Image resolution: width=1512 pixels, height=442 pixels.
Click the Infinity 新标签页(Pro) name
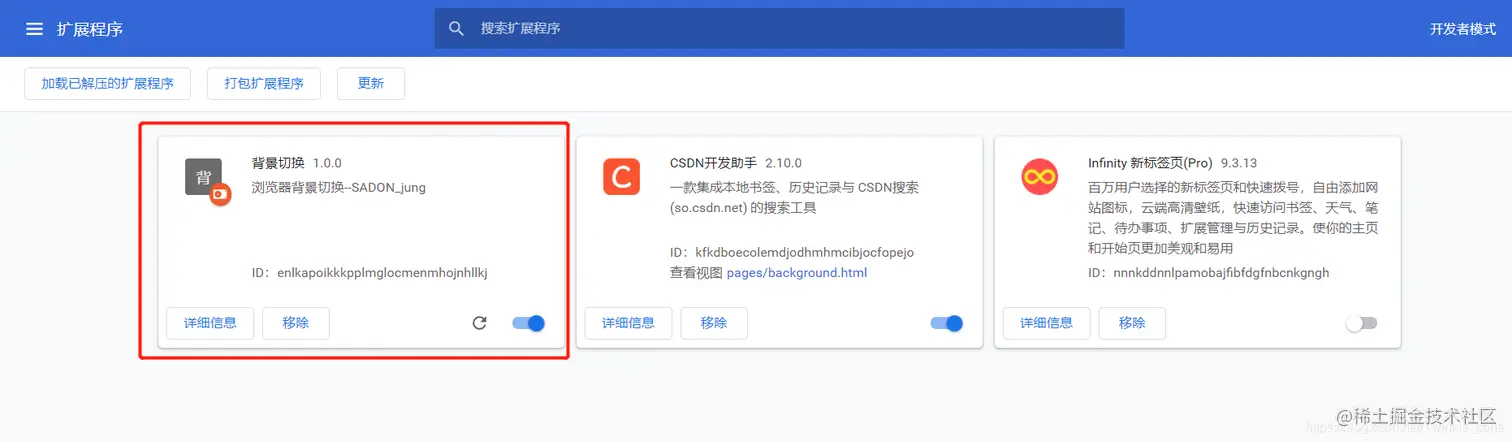1150,163
